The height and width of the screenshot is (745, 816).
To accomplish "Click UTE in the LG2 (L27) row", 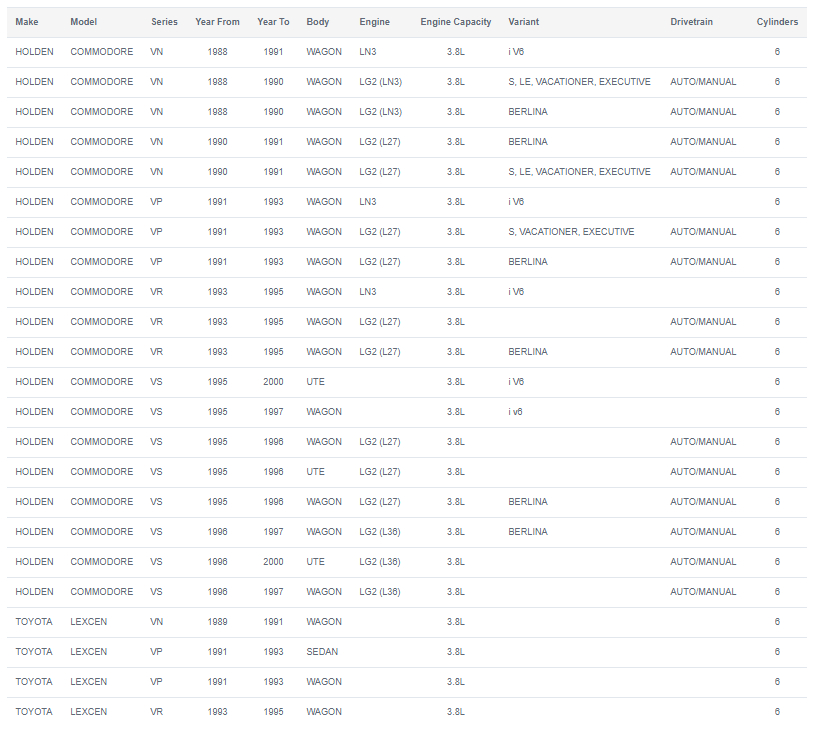I will (x=315, y=472).
